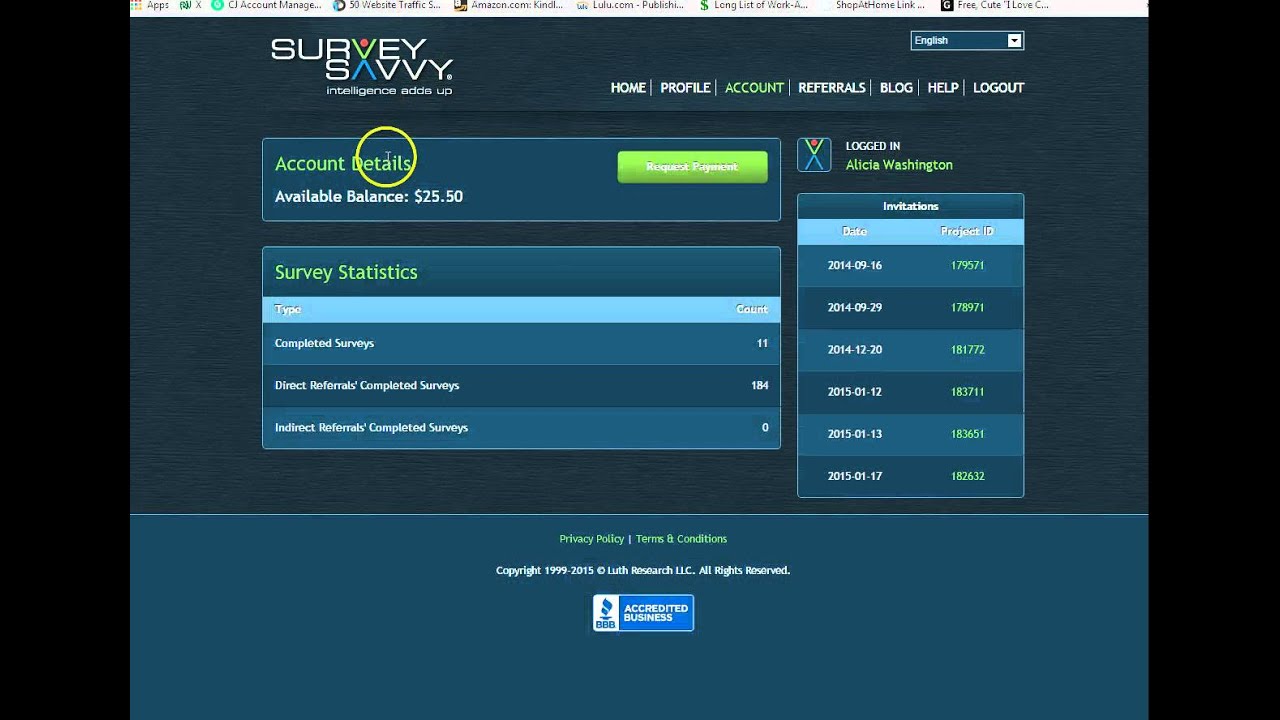Click the Survey Statistics heading
The height and width of the screenshot is (720, 1280).
point(346,272)
